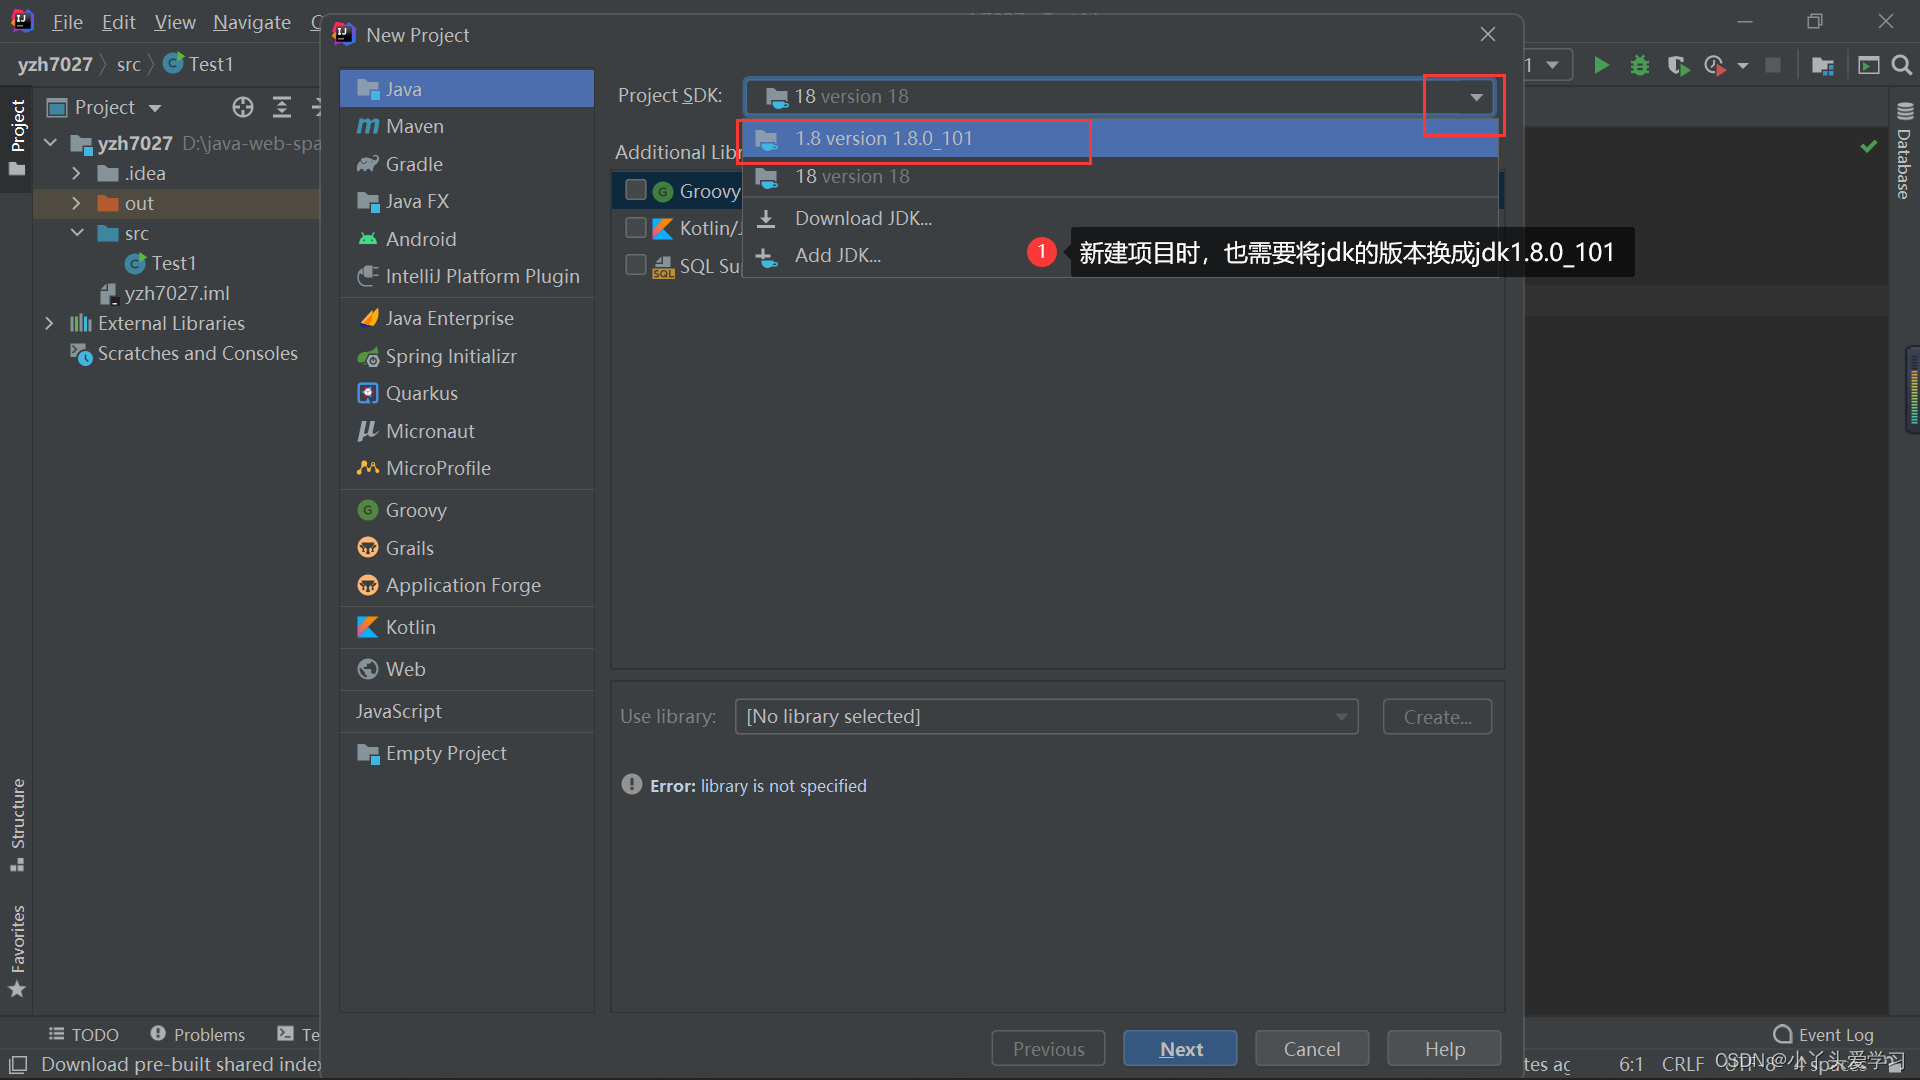Select Application Forge project type
Image resolution: width=1920 pixels, height=1080 pixels.
coord(467,585)
